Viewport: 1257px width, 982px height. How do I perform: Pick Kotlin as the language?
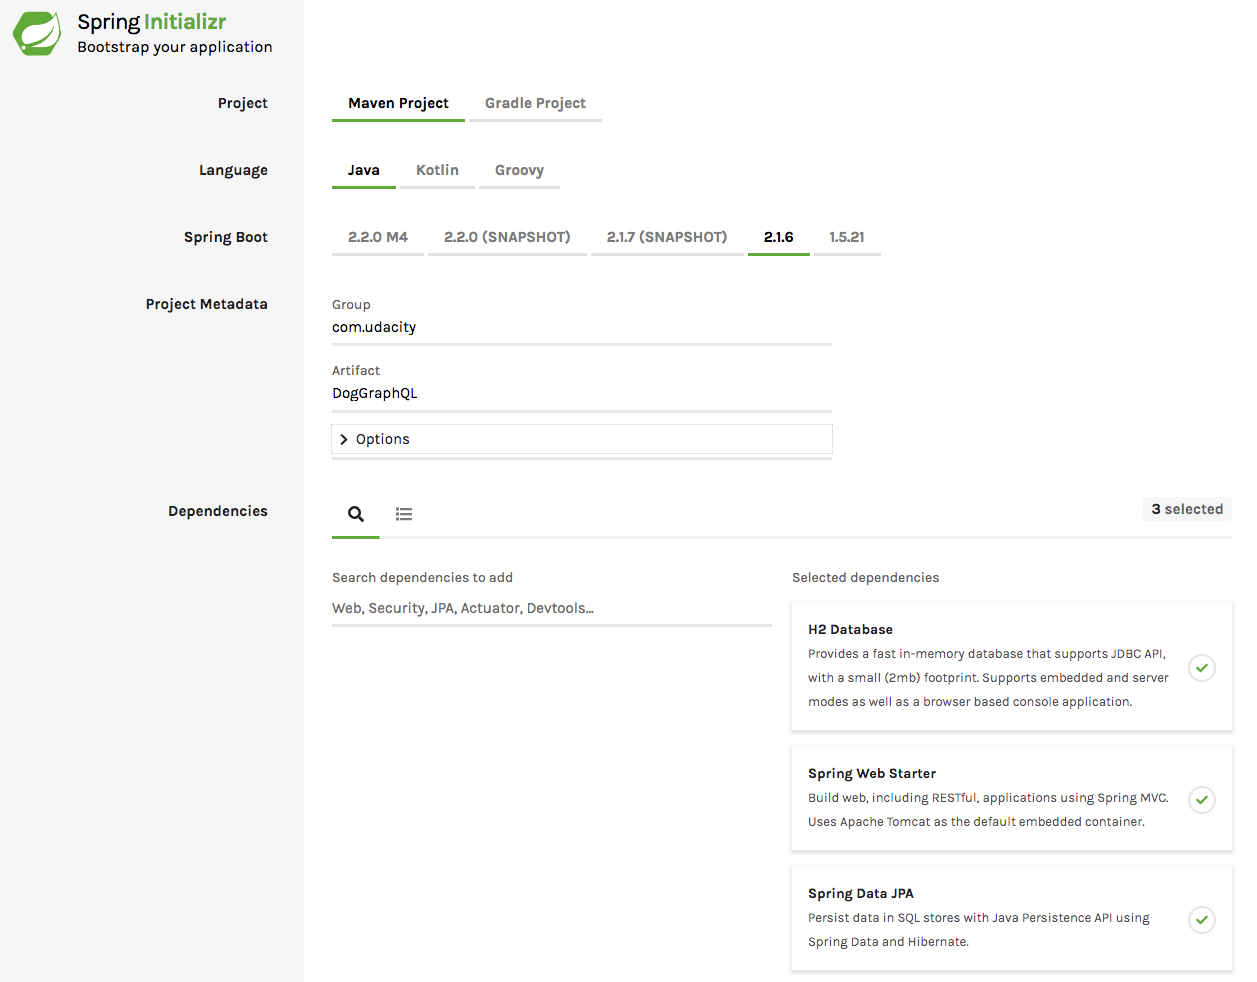tap(437, 170)
